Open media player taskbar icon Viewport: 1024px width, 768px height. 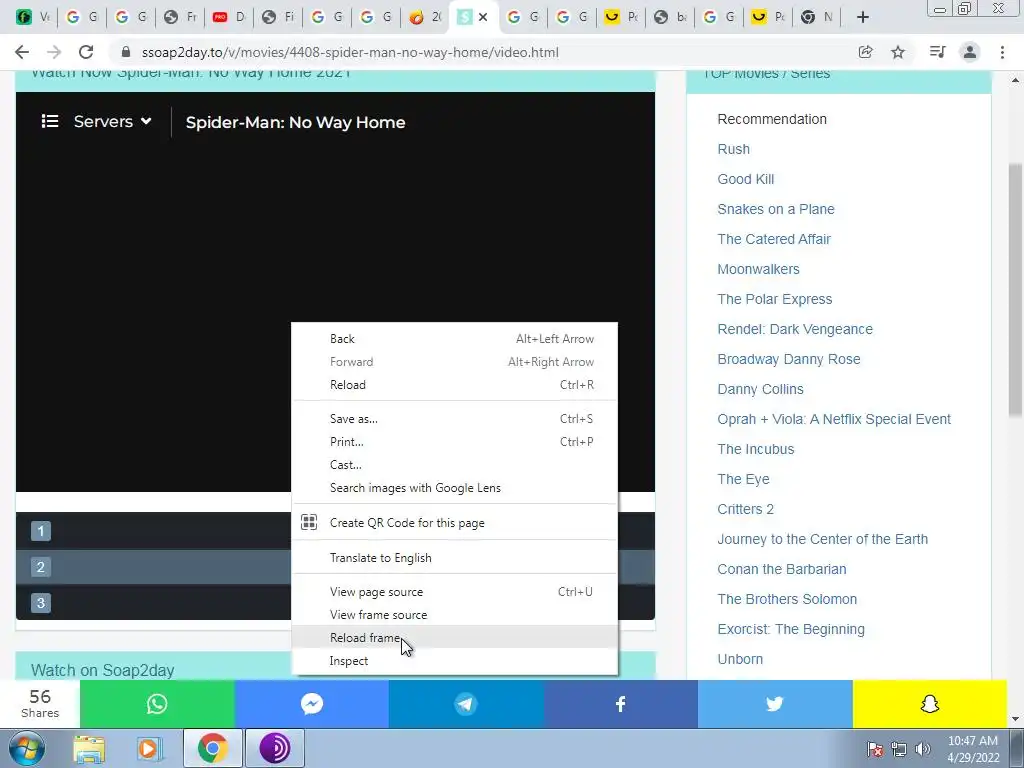click(148, 748)
